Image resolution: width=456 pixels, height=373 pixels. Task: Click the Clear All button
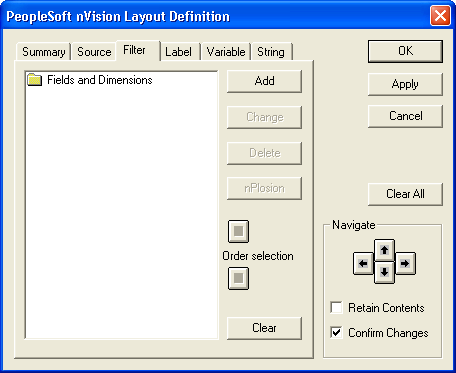[405, 194]
